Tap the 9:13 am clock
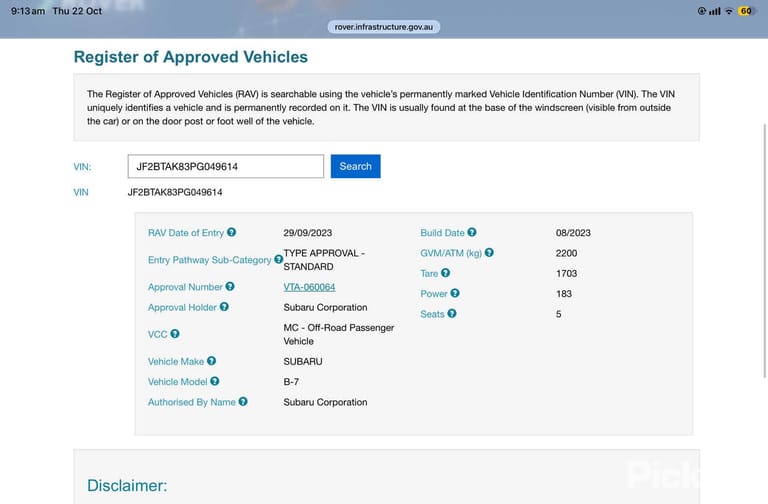768x504 pixels. coord(28,11)
